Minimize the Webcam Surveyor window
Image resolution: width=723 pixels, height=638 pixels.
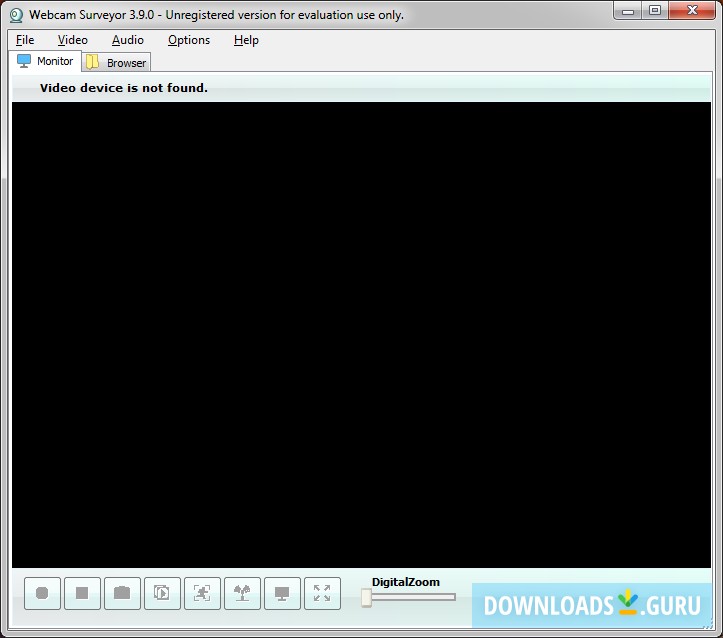click(x=628, y=11)
